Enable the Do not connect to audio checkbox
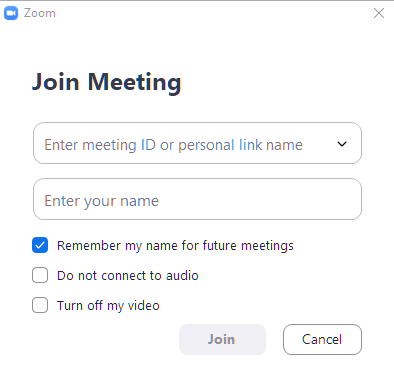394x387 pixels. 40,275
